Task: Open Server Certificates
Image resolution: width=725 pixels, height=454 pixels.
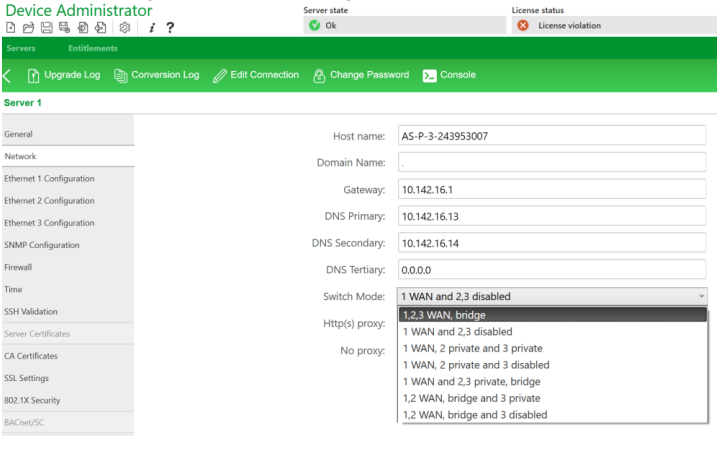Action: click(68, 334)
